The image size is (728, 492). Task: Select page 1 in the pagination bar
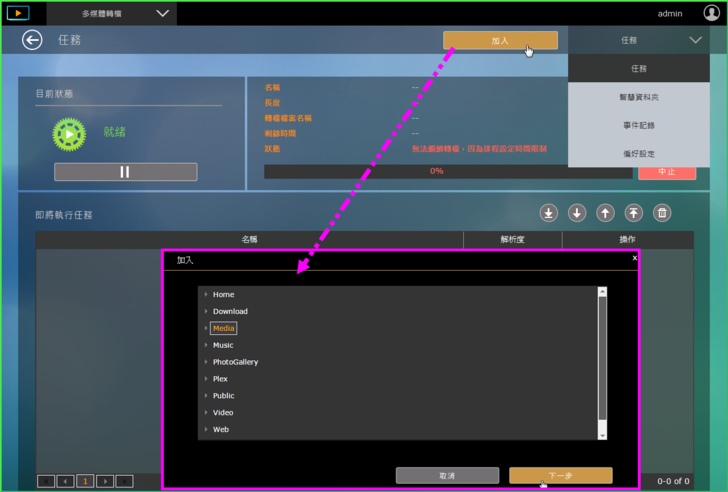pos(85,481)
